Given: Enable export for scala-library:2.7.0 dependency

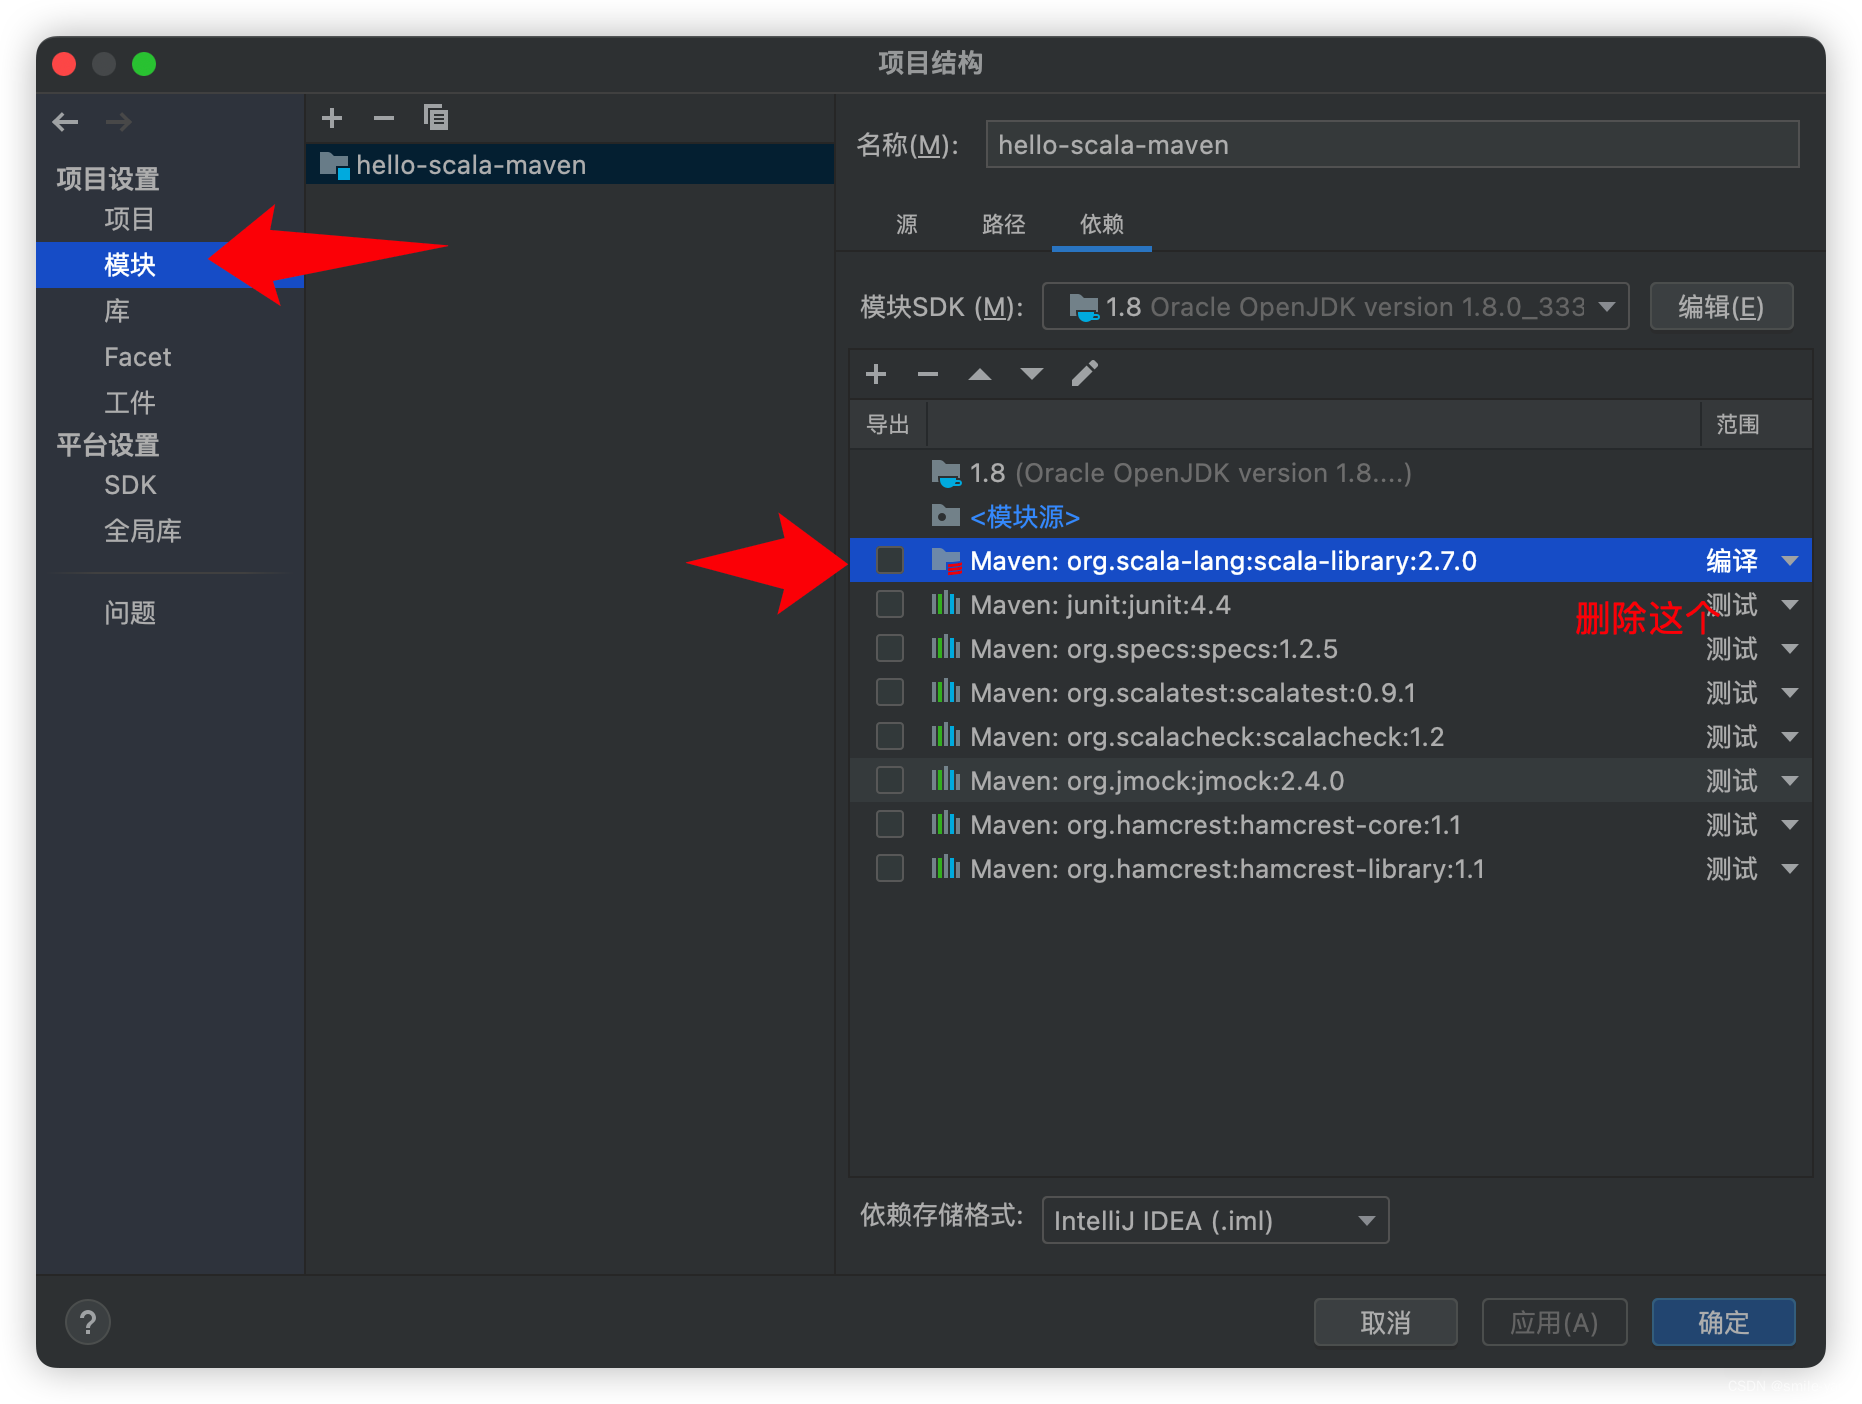Looking at the screenshot, I should click(889, 560).
